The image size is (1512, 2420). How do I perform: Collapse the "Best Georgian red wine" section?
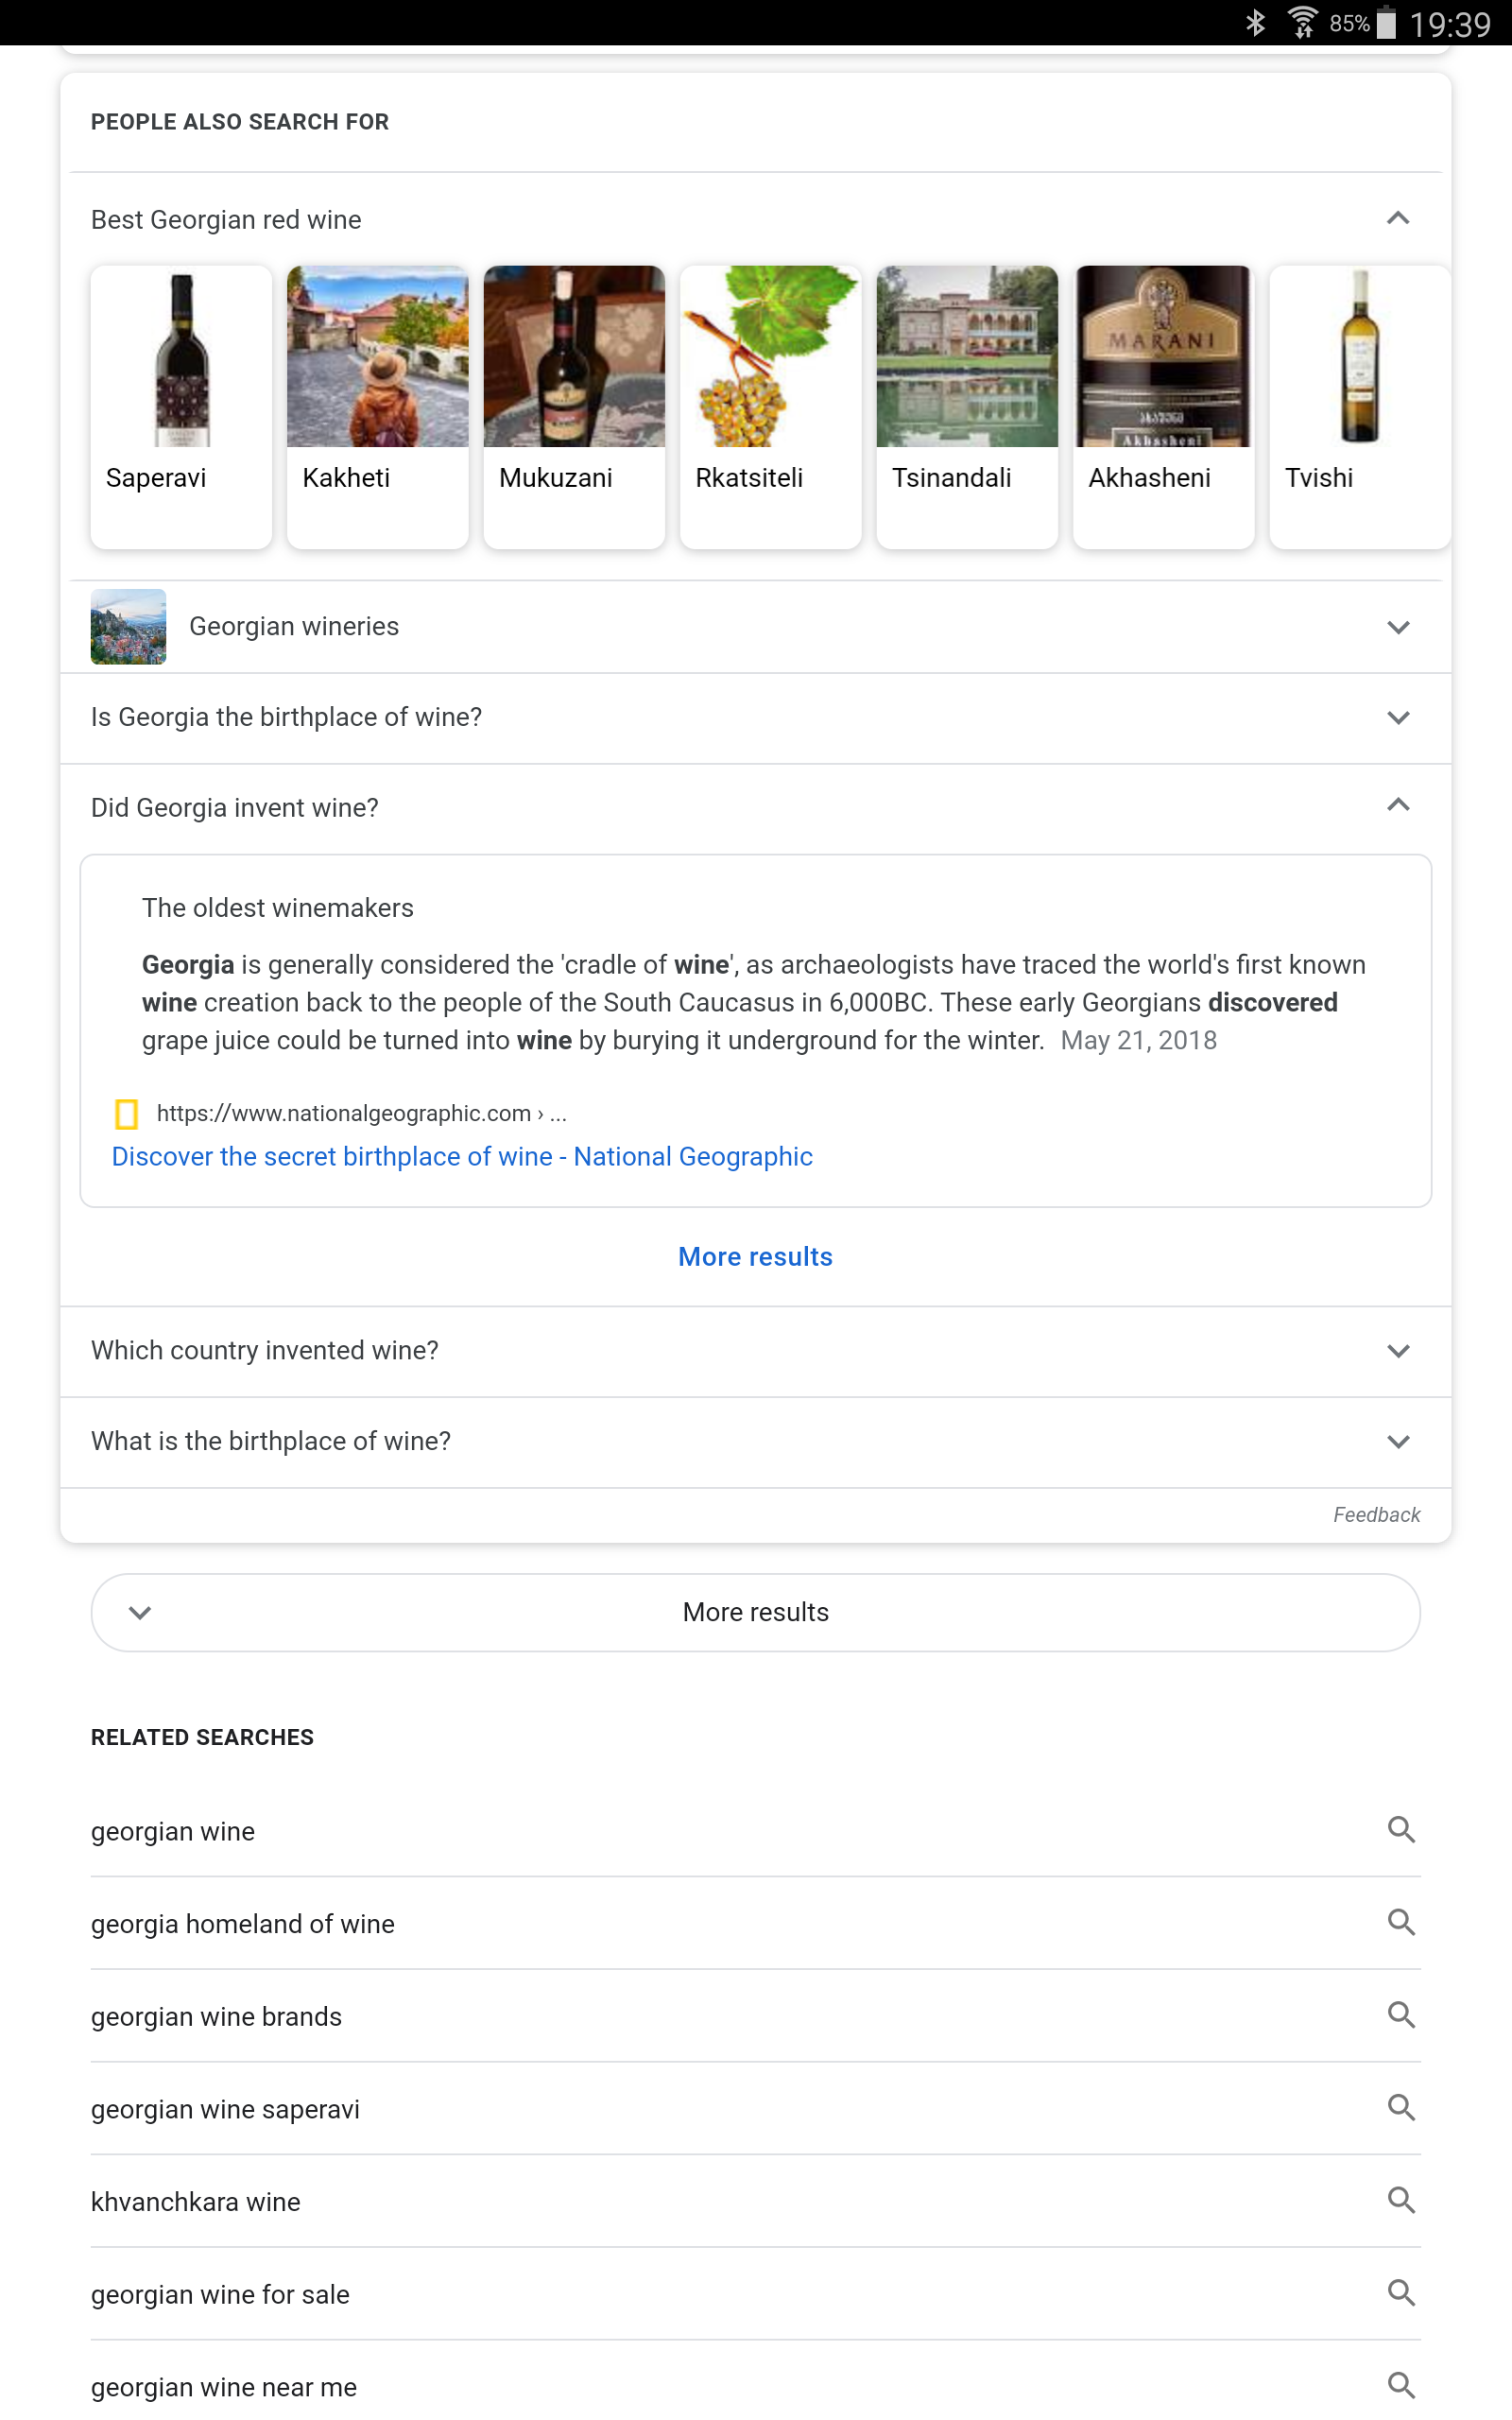[1398, 219]
